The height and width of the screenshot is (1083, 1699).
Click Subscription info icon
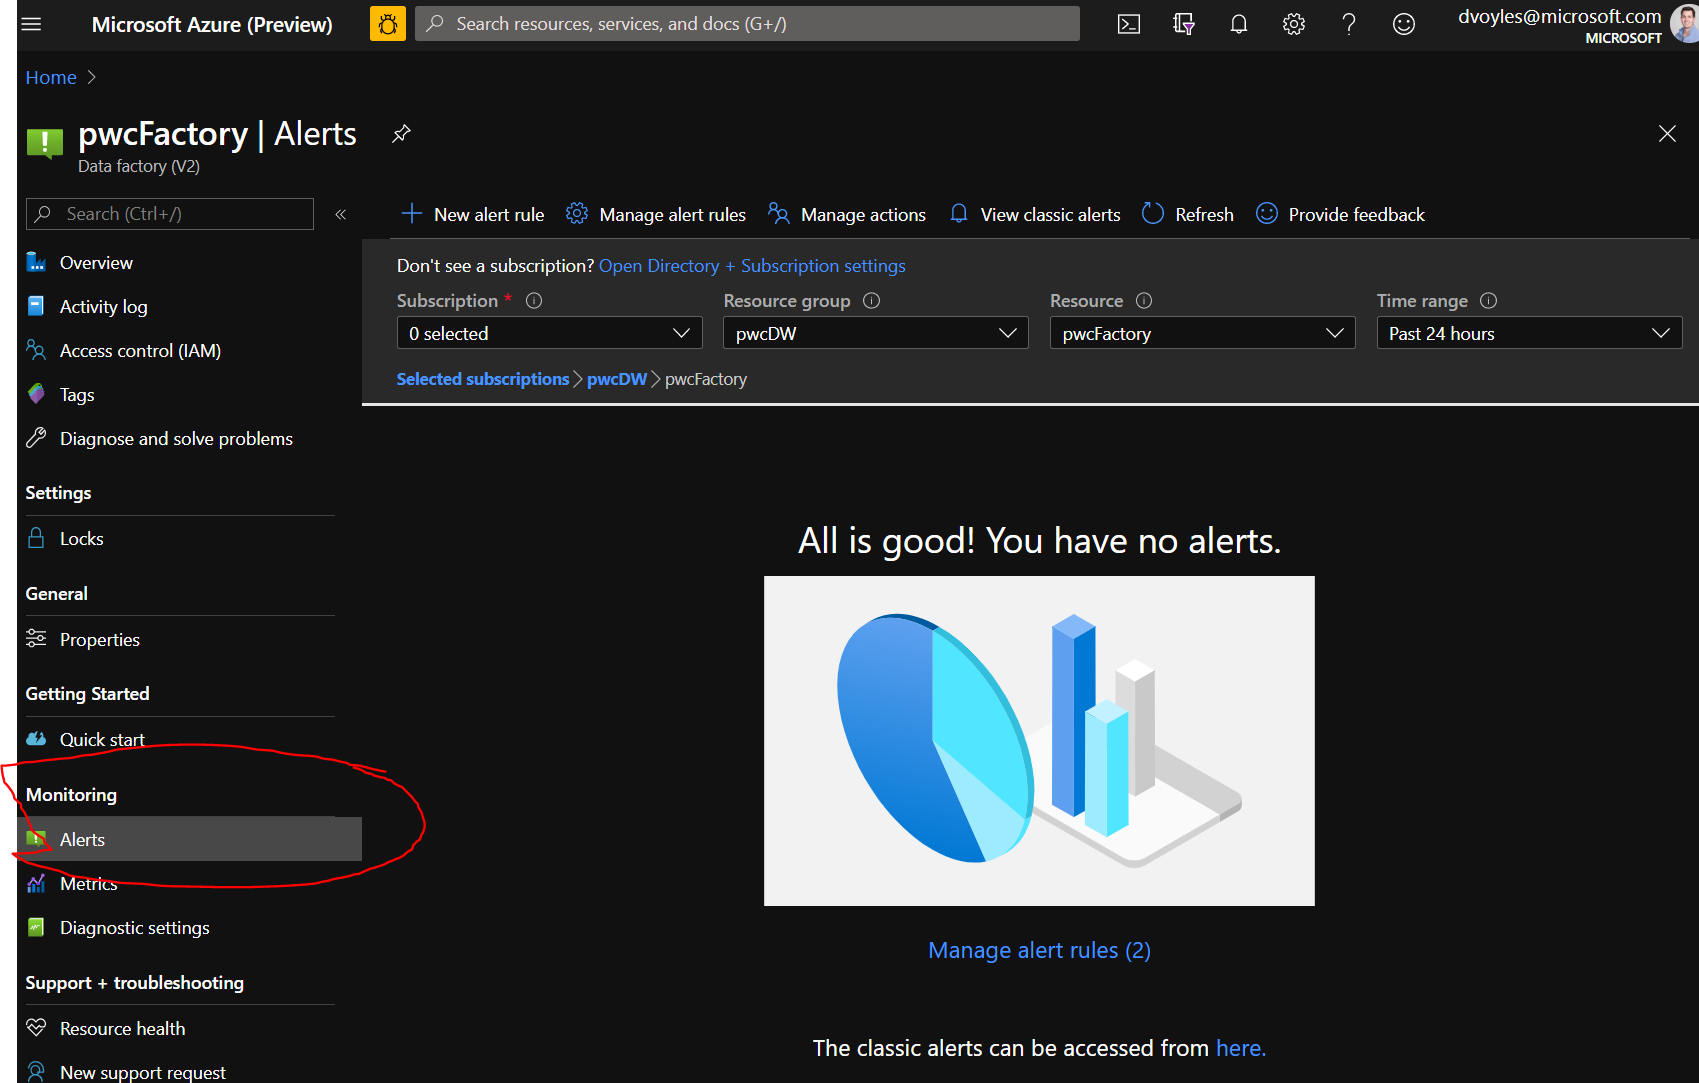pos(534,301)
